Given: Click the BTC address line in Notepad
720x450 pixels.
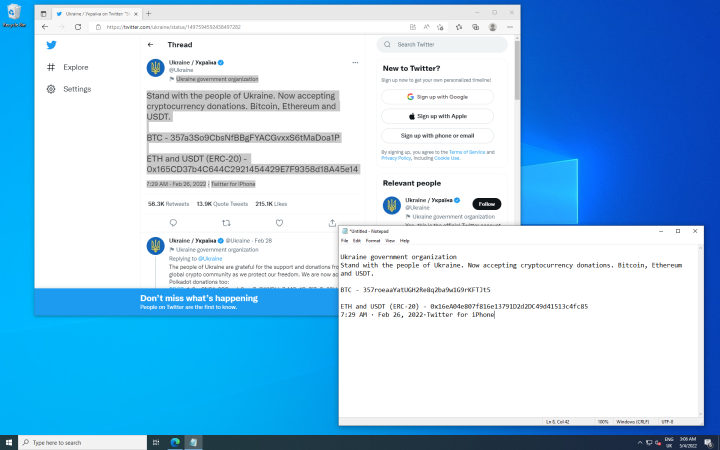Looking at the screenshot, I should pos(416,290).
